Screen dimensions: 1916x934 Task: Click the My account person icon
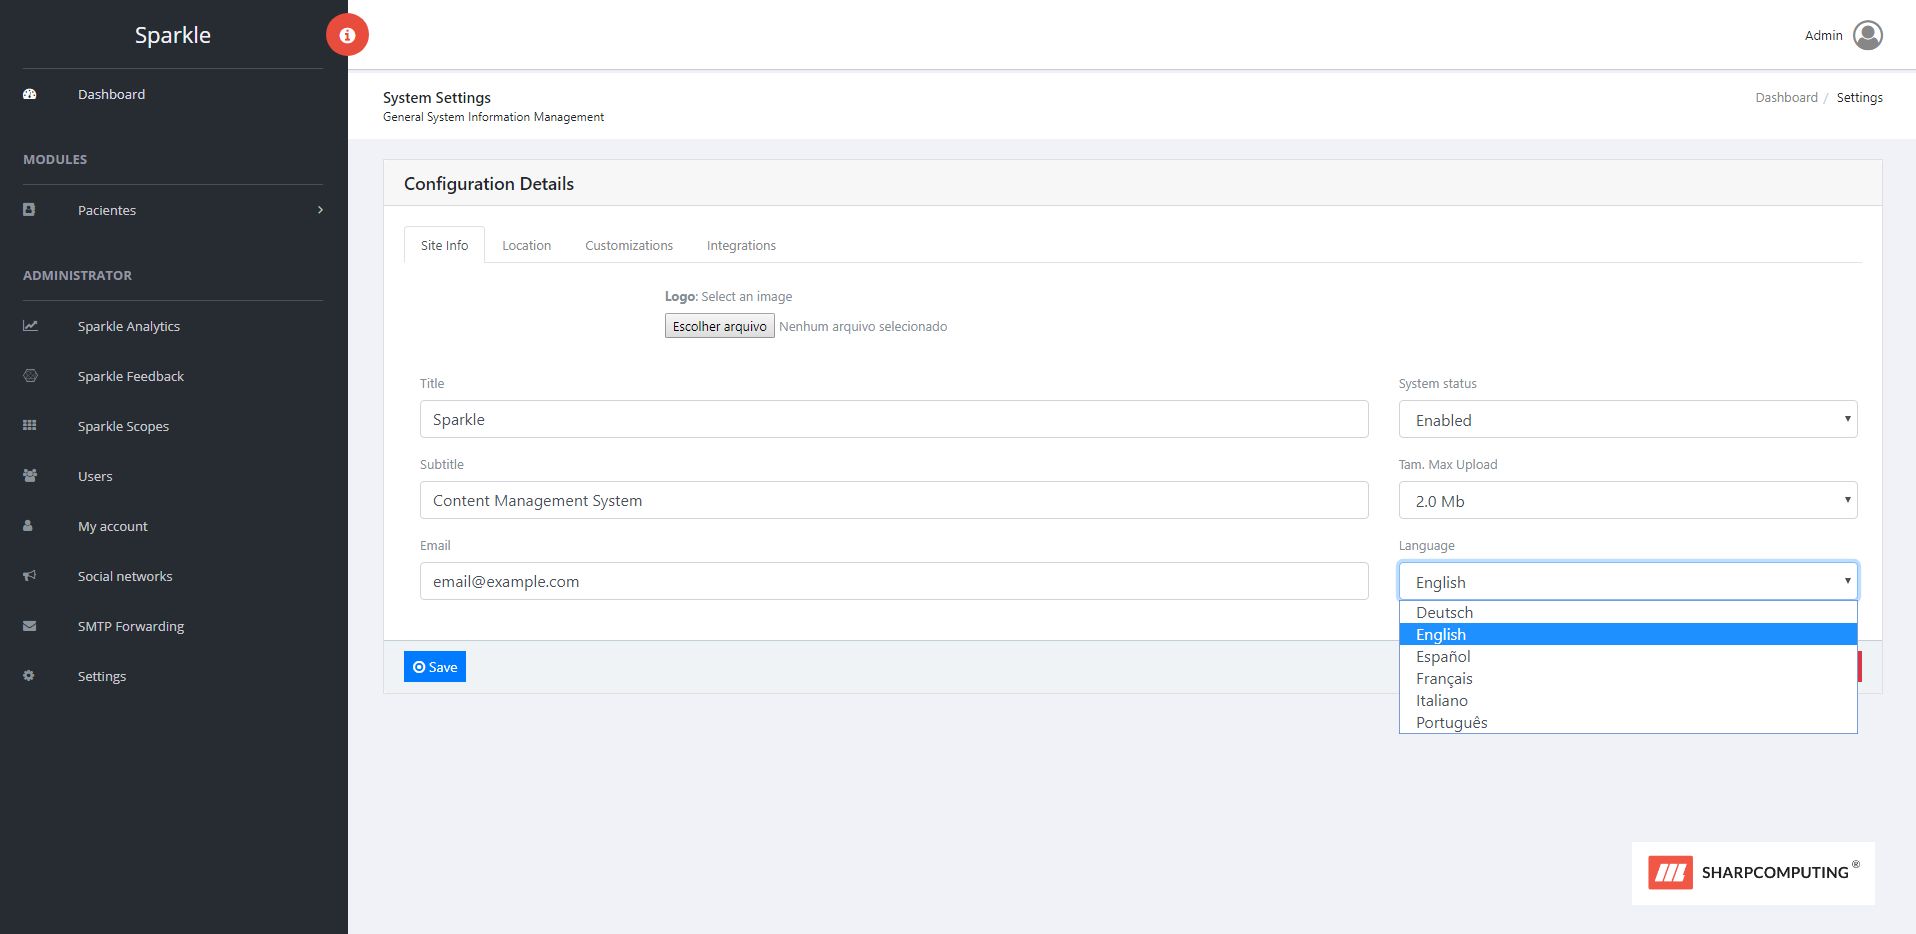click(x=28, y=526)
